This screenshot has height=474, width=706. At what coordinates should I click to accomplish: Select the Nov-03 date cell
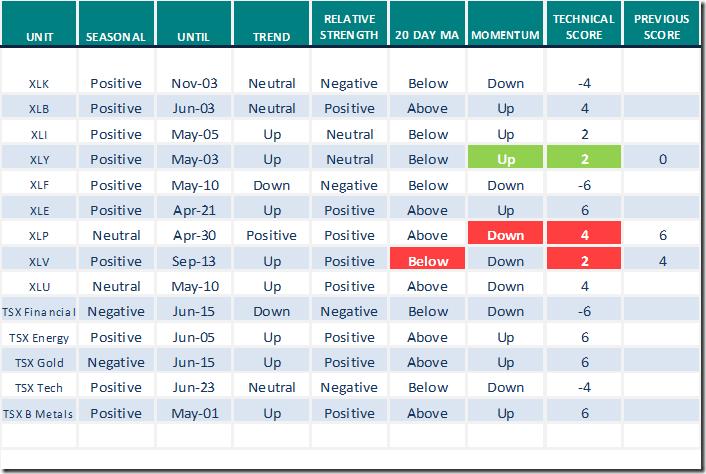point(194,84)
